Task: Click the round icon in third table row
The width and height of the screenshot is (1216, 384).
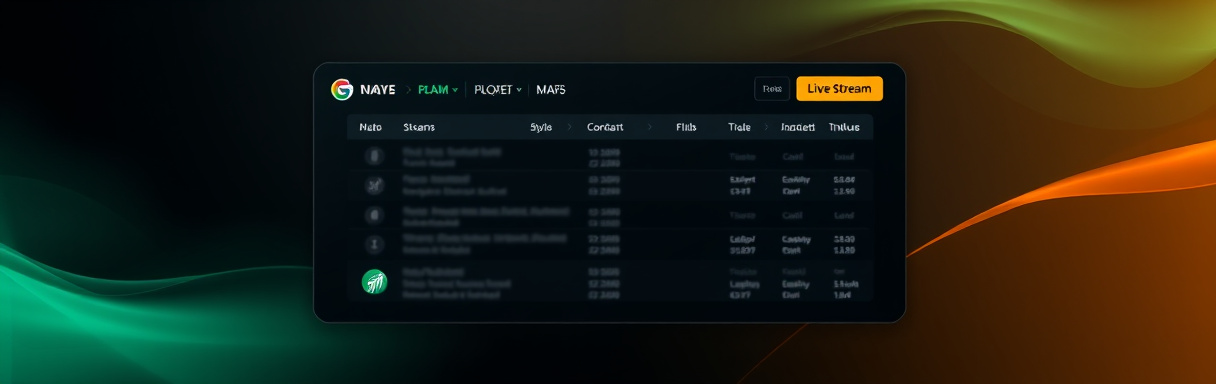Action: 374,214
